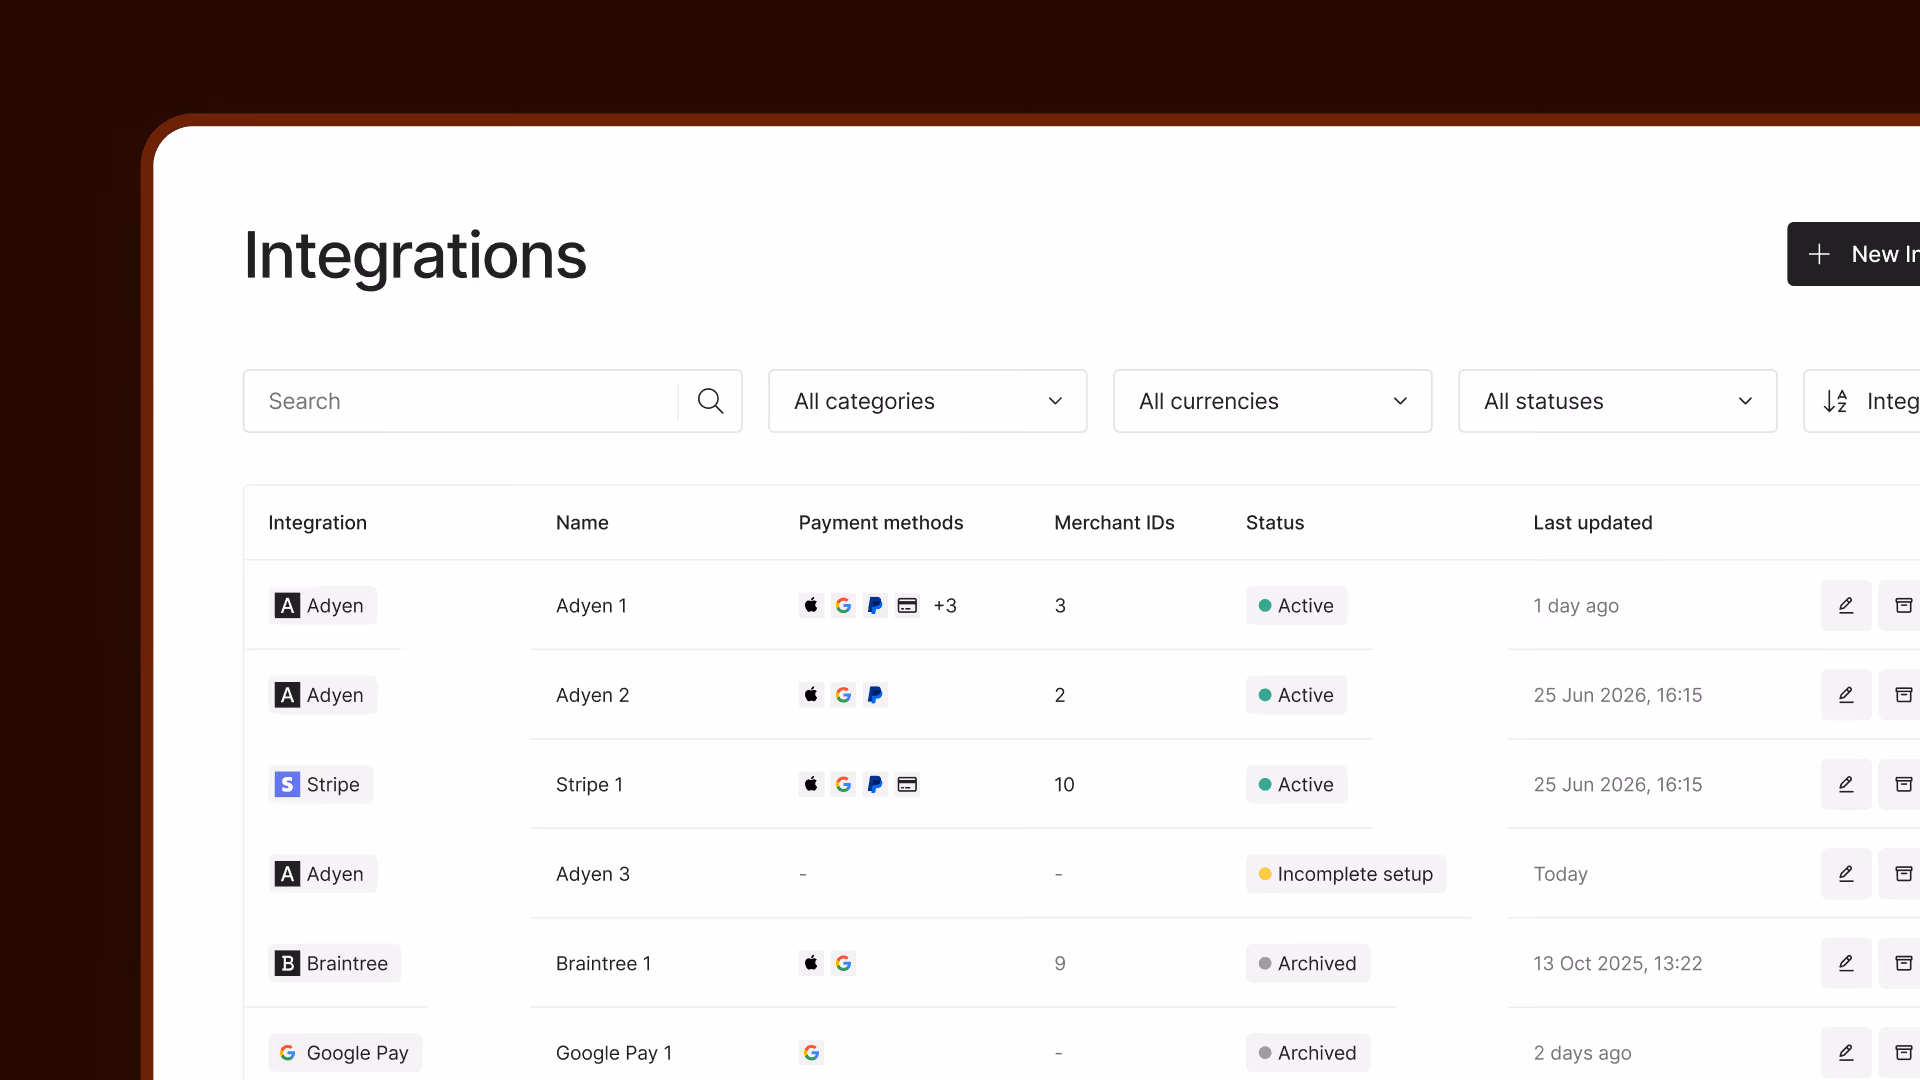This screenshot has height=1080, width=1920.
Task: Click the Apple Pay icon in Adyen 2 row
Action: (811, 695)
